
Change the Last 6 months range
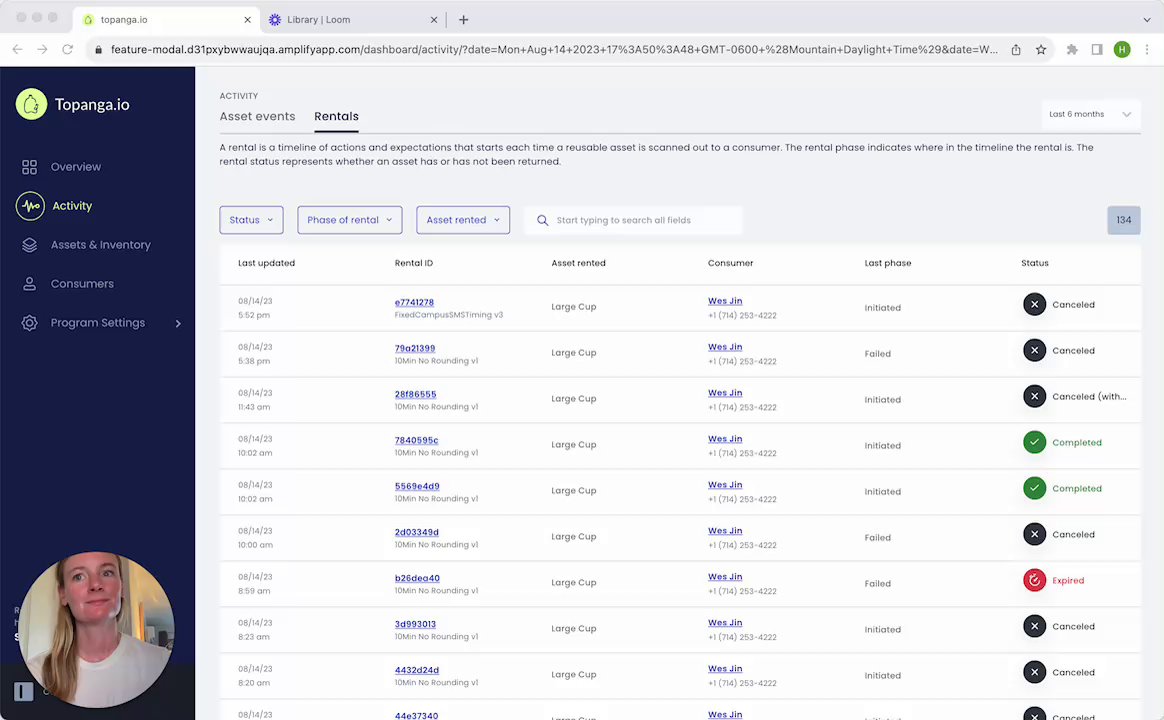(x=1089, y=114)
